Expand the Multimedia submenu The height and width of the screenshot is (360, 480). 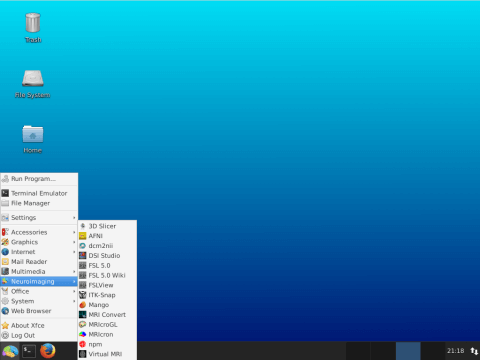coord(39,271)
